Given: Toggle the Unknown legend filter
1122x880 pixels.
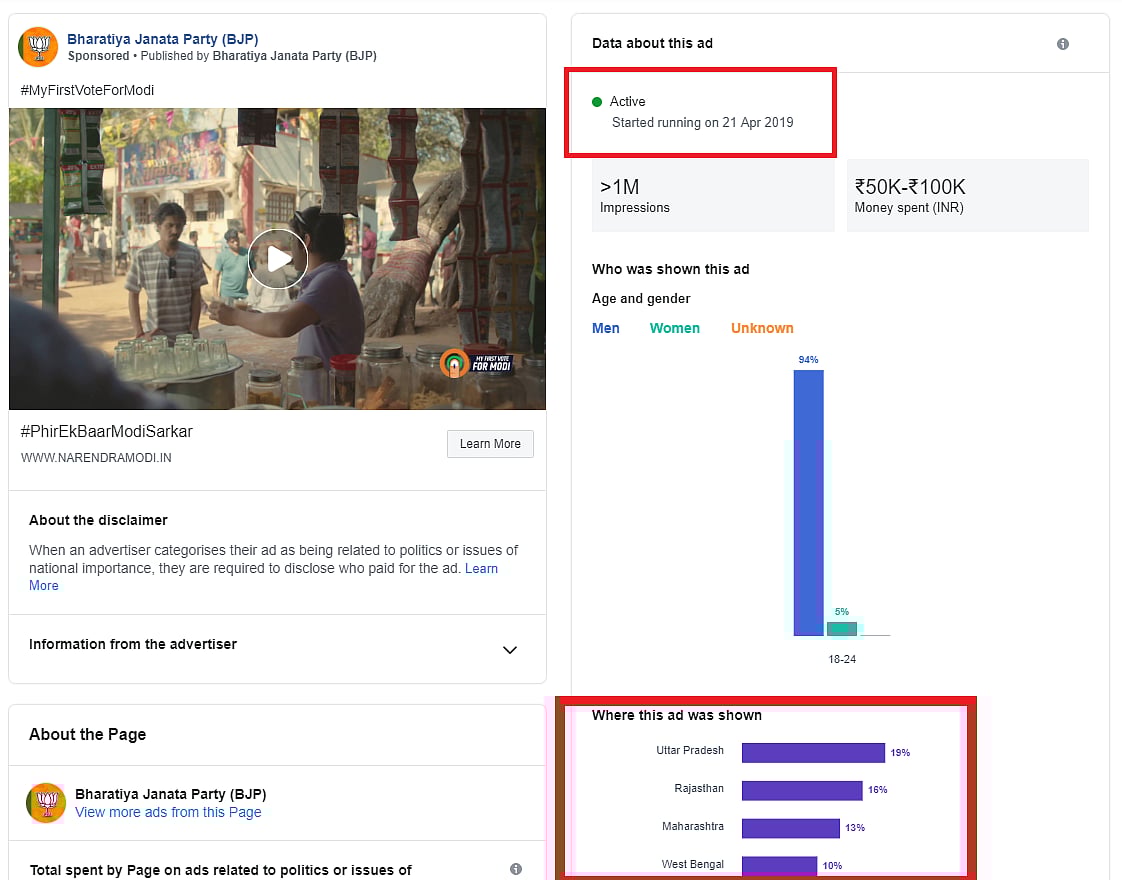Looking at the screenshot, I should (762, 328).
